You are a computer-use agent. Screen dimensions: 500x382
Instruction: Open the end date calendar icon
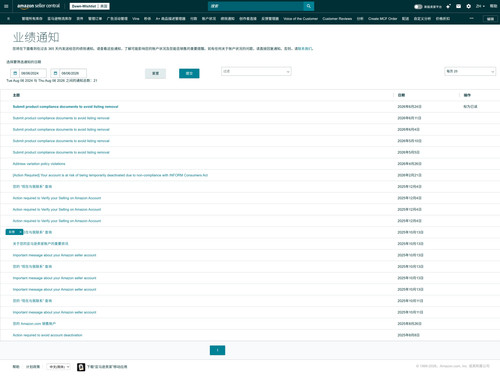(55, 73)
